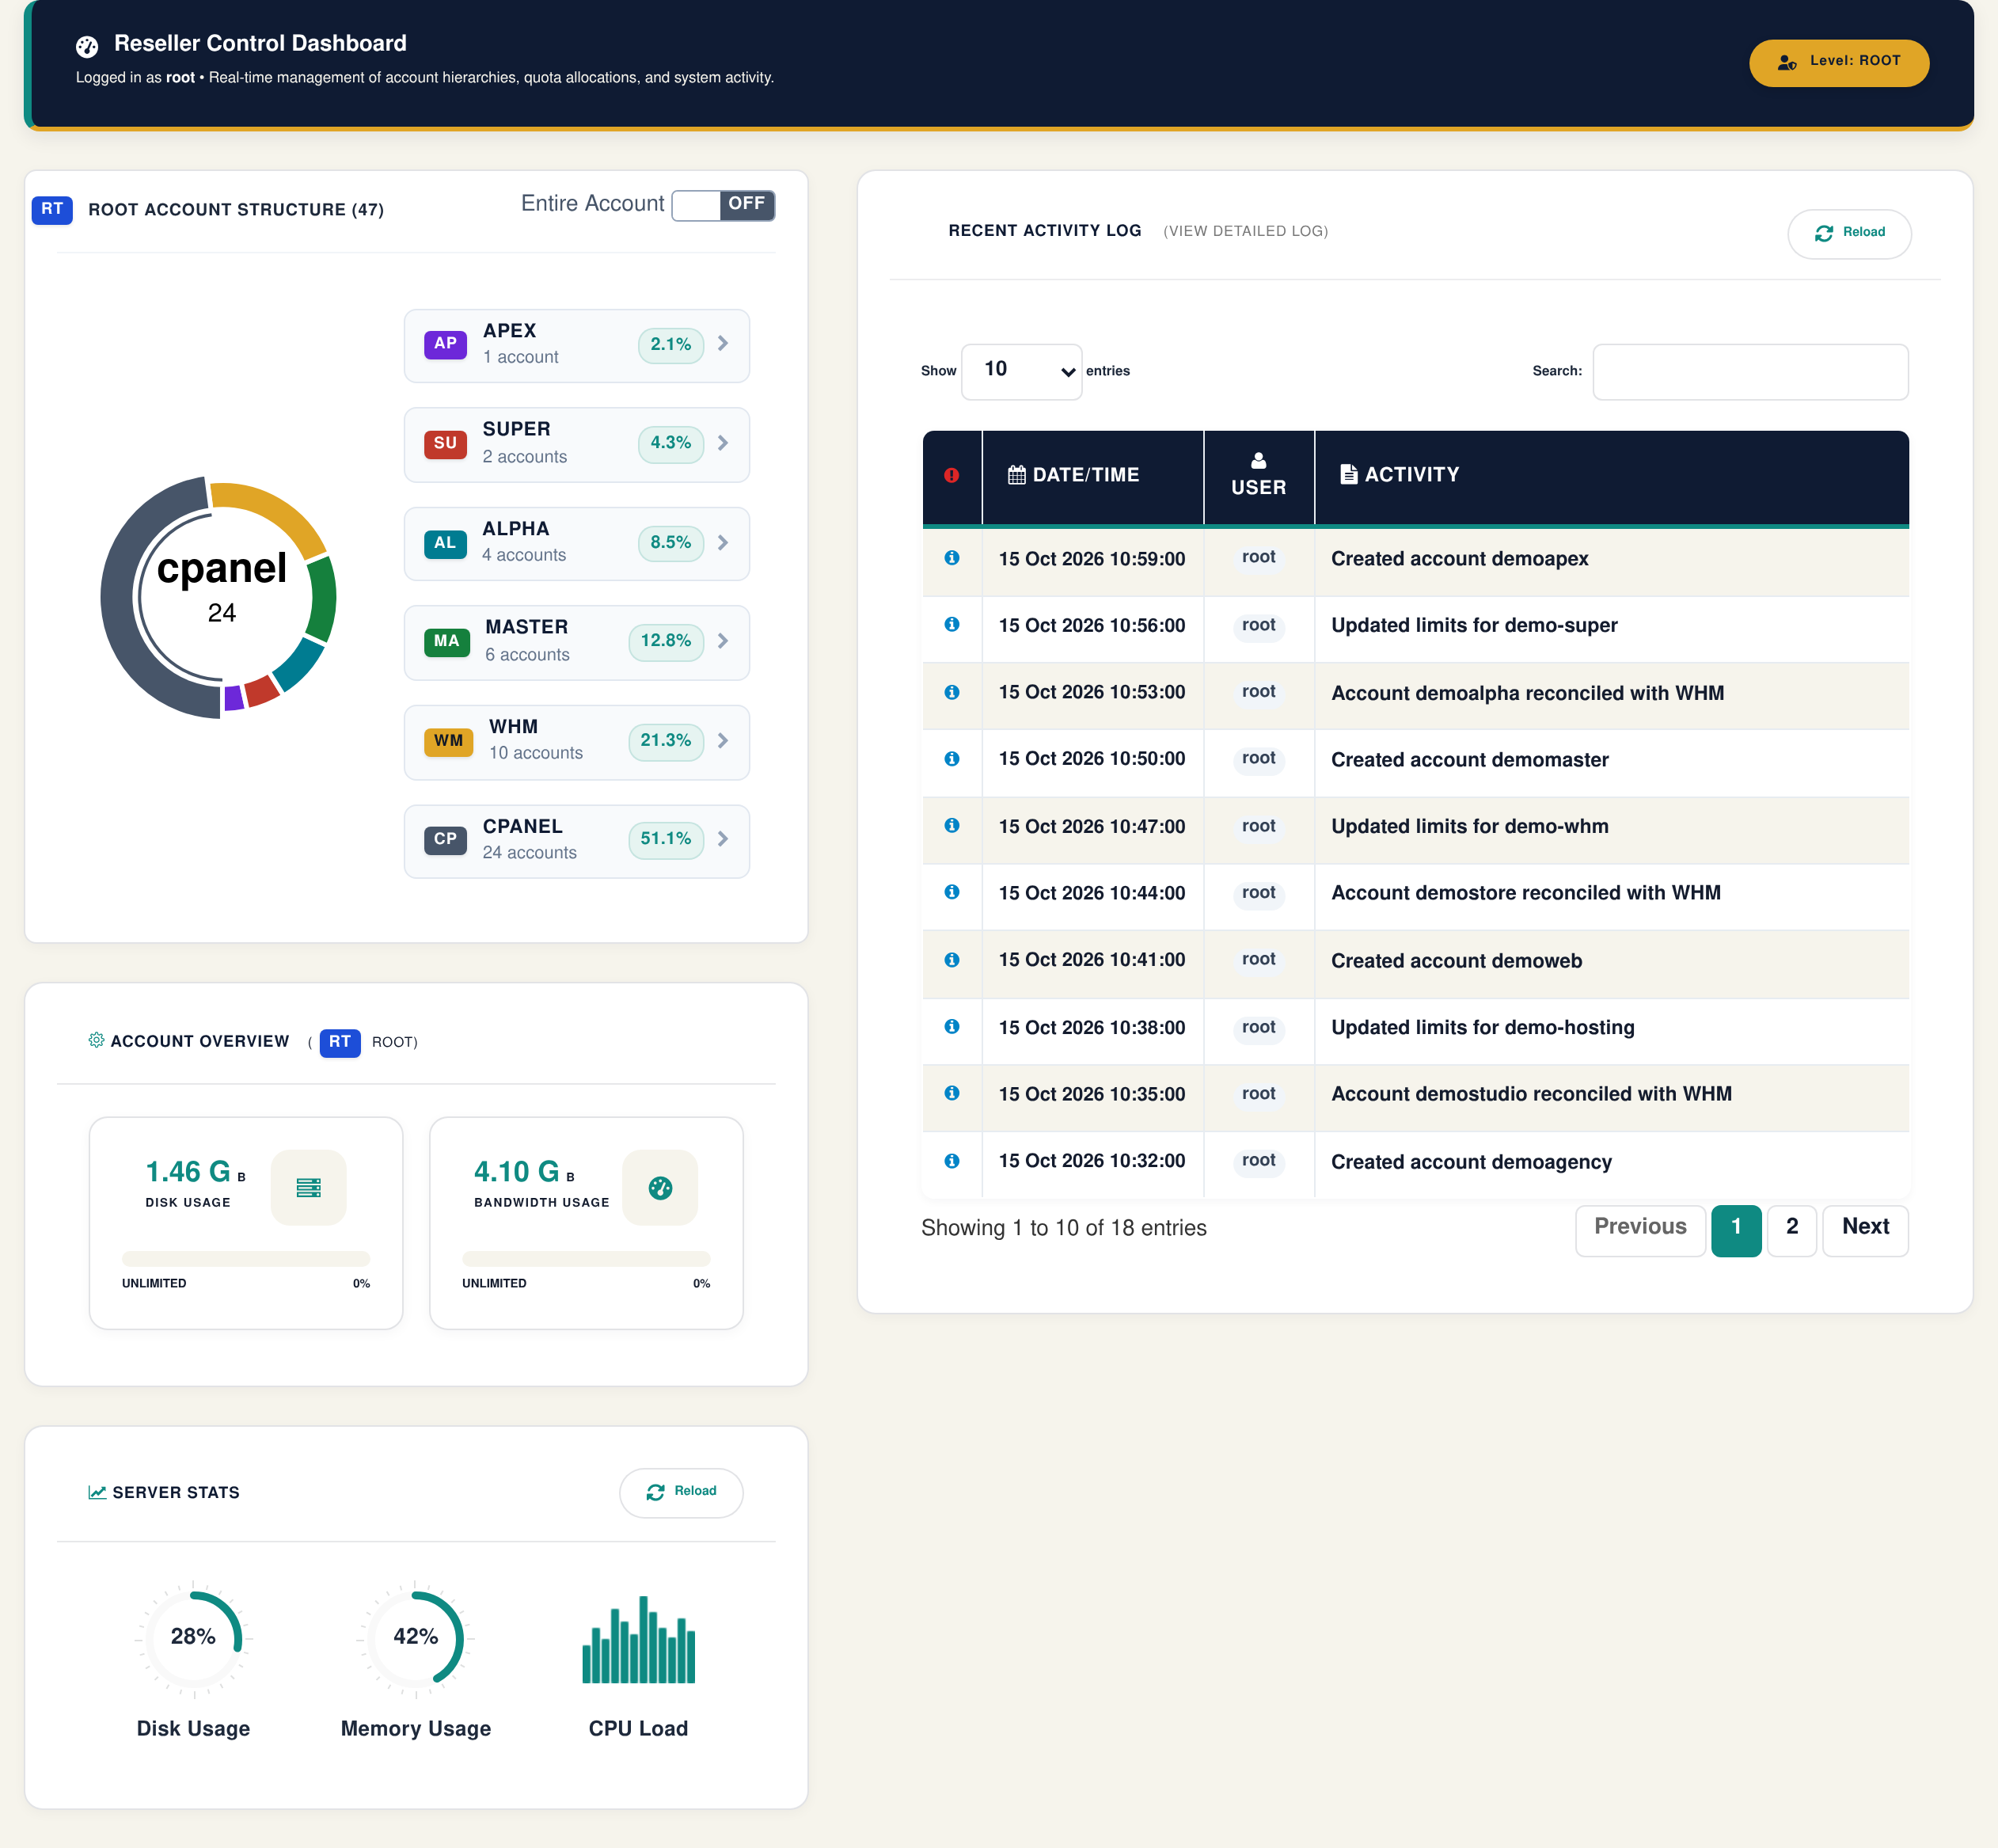Click the 28% Disk Usage gauge
This screenshot has width=1998, height=1848.
[x=193, y=1638]
